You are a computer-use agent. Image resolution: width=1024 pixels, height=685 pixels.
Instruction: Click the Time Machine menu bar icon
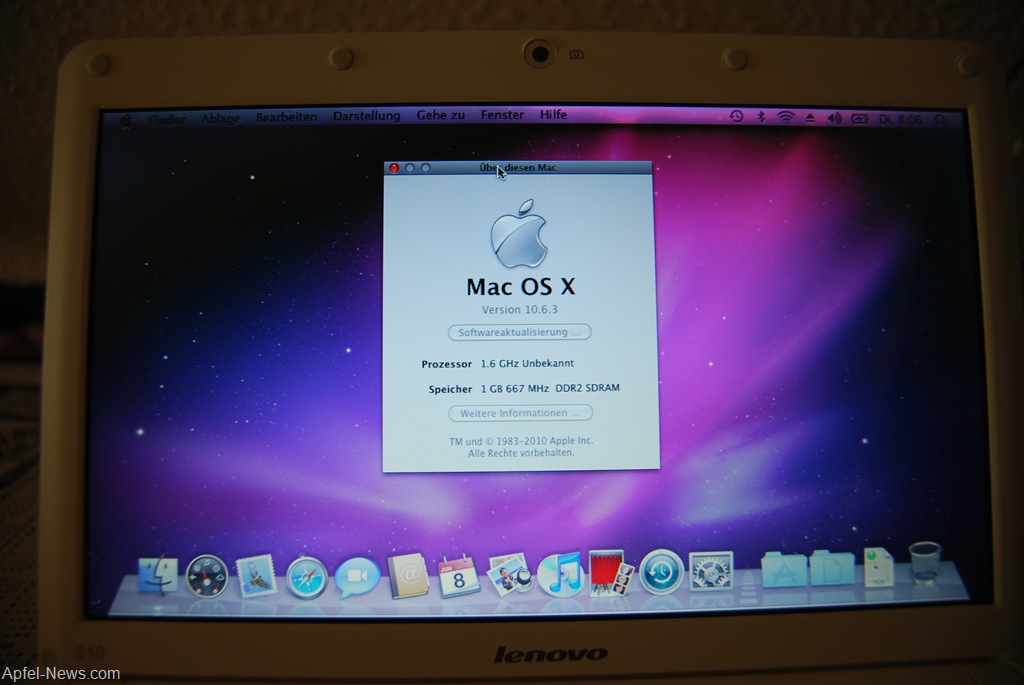[x=736, y=116]
